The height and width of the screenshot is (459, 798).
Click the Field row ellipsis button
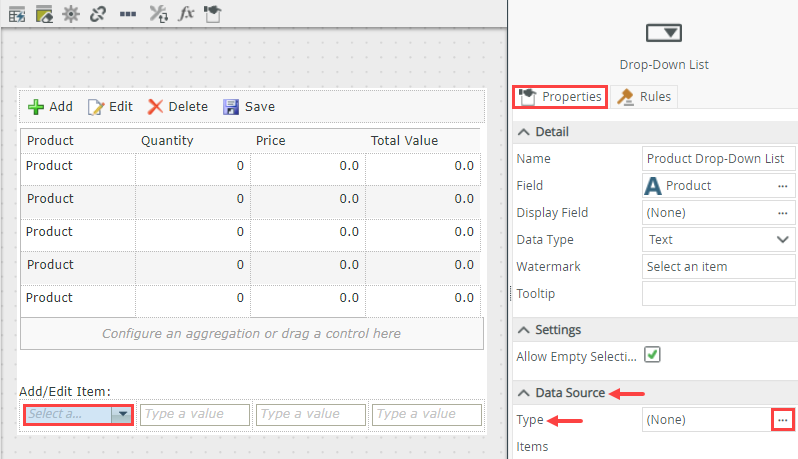[x=783, y=186]
